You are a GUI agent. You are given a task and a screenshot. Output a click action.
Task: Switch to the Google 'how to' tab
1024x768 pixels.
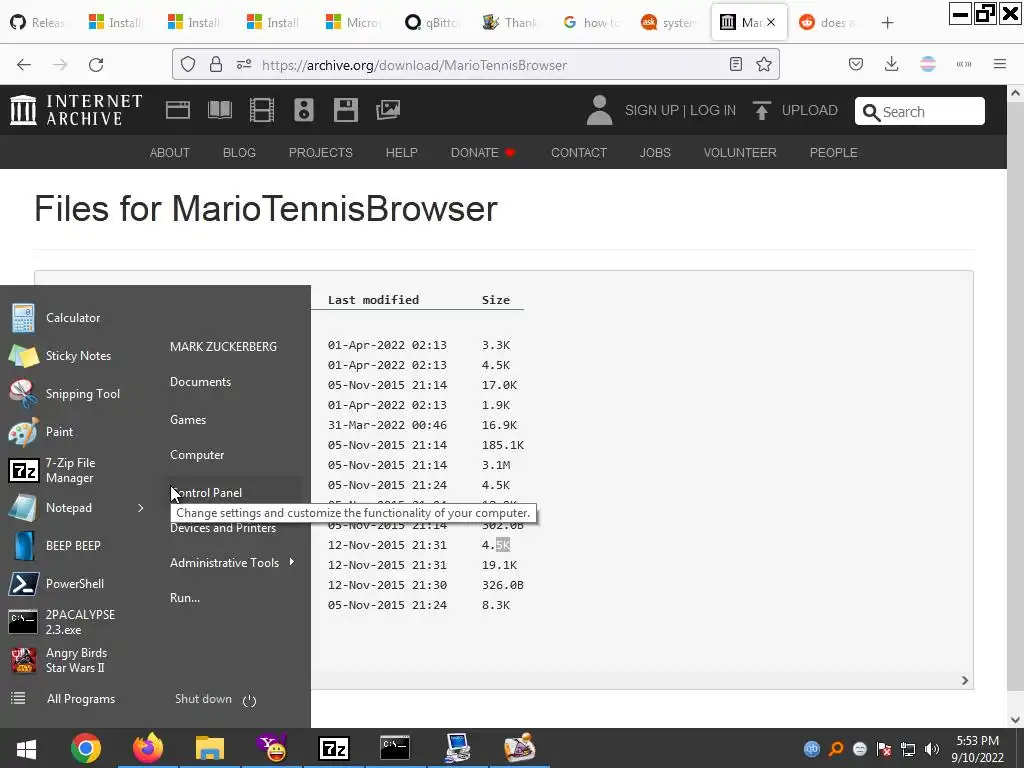click(591, 23)
